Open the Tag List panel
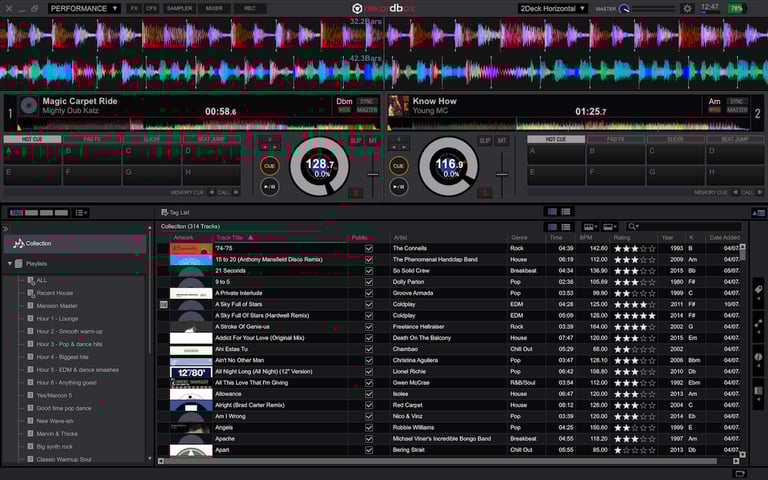The height and width of the screenshot is (480, 768). [x=175, y=213]
